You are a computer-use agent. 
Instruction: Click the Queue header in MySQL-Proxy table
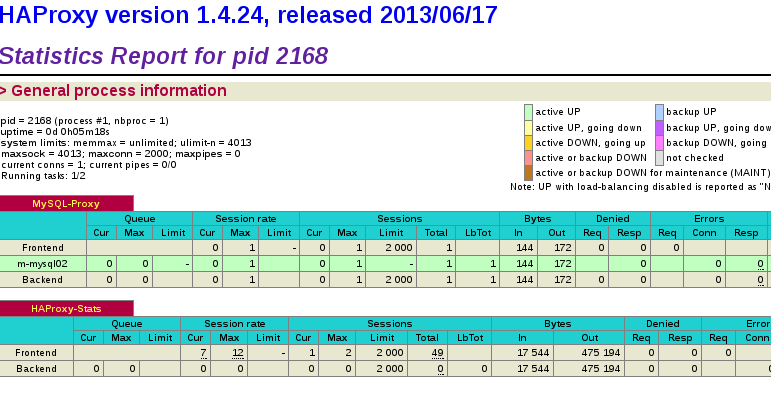140,219
